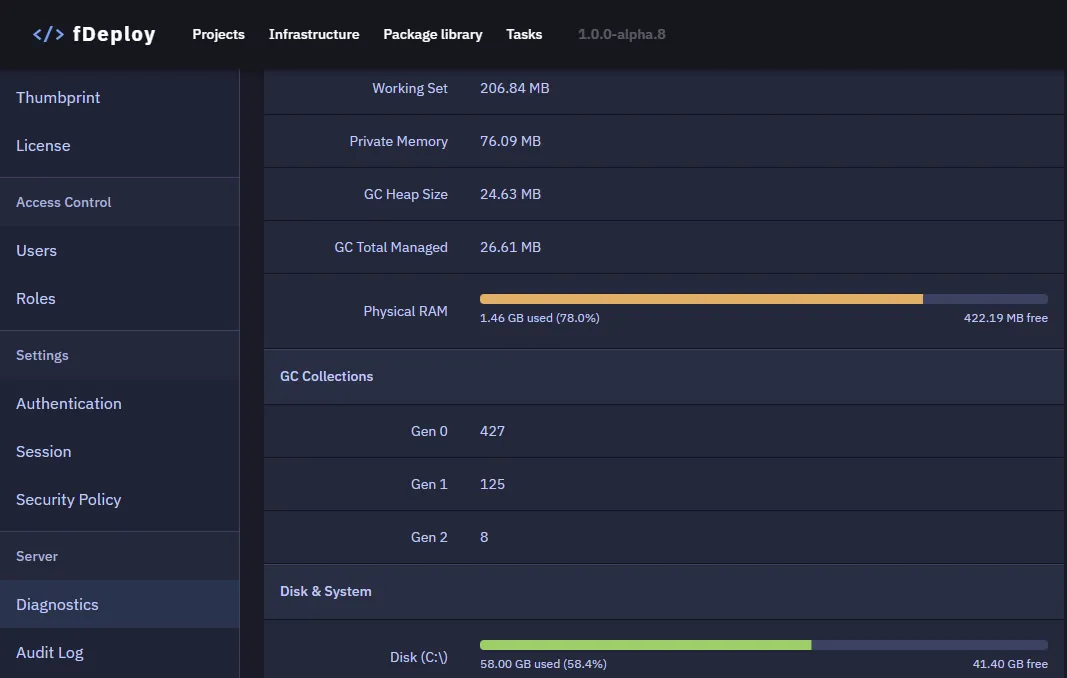The image size is (1067, 678).
Task: Select Session in the sidebar
Action: tap(44, 451)
